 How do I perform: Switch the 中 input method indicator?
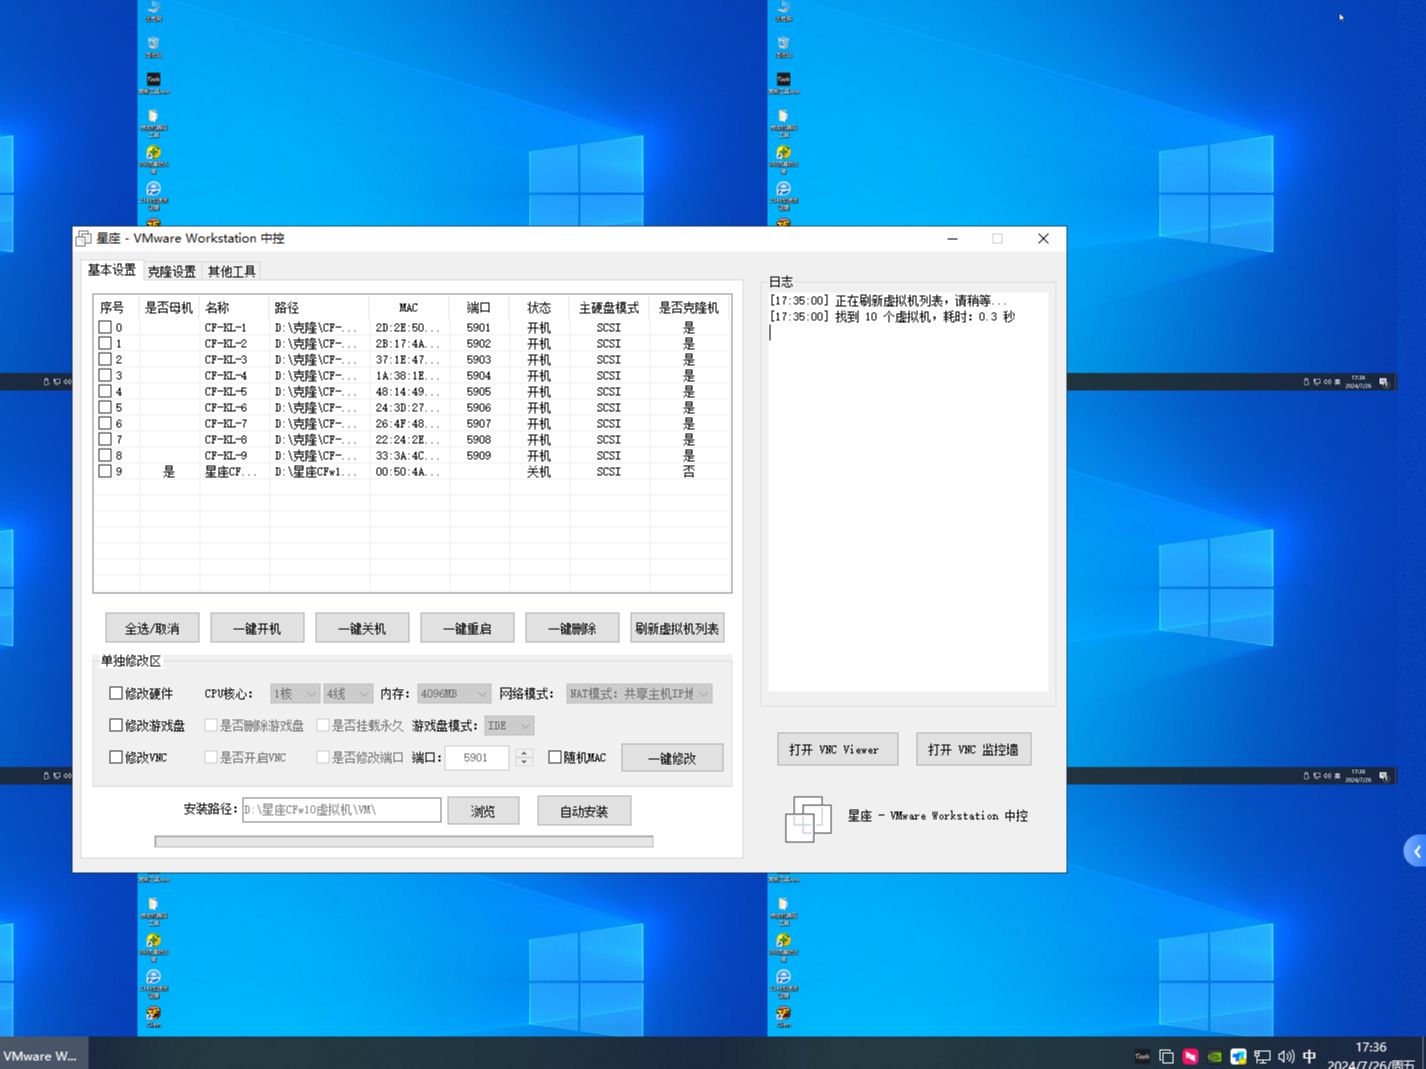tap(1310, 1056)
